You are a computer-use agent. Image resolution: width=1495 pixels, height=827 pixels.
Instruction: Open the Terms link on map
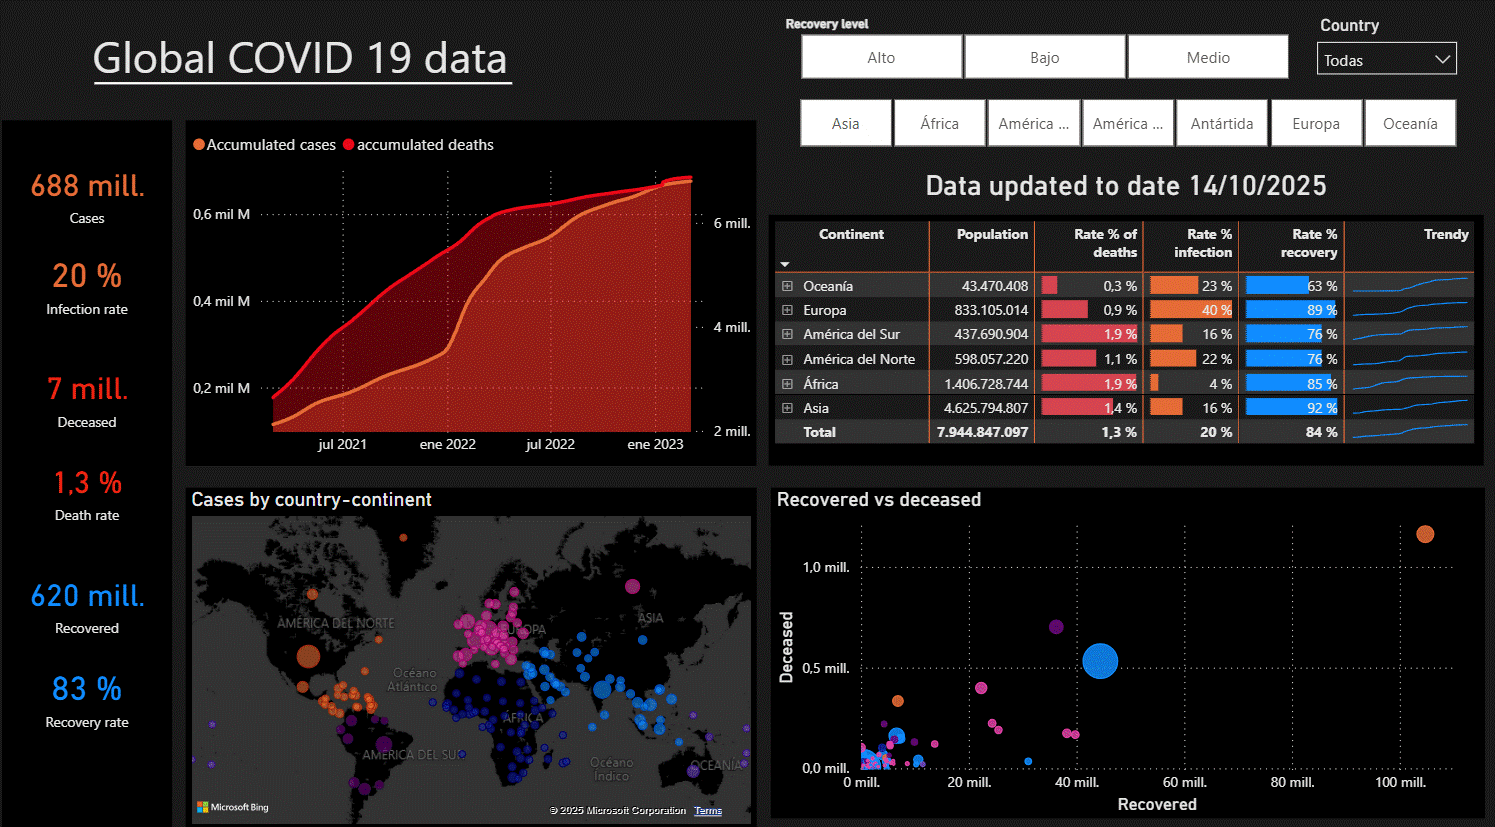(708, 811)
